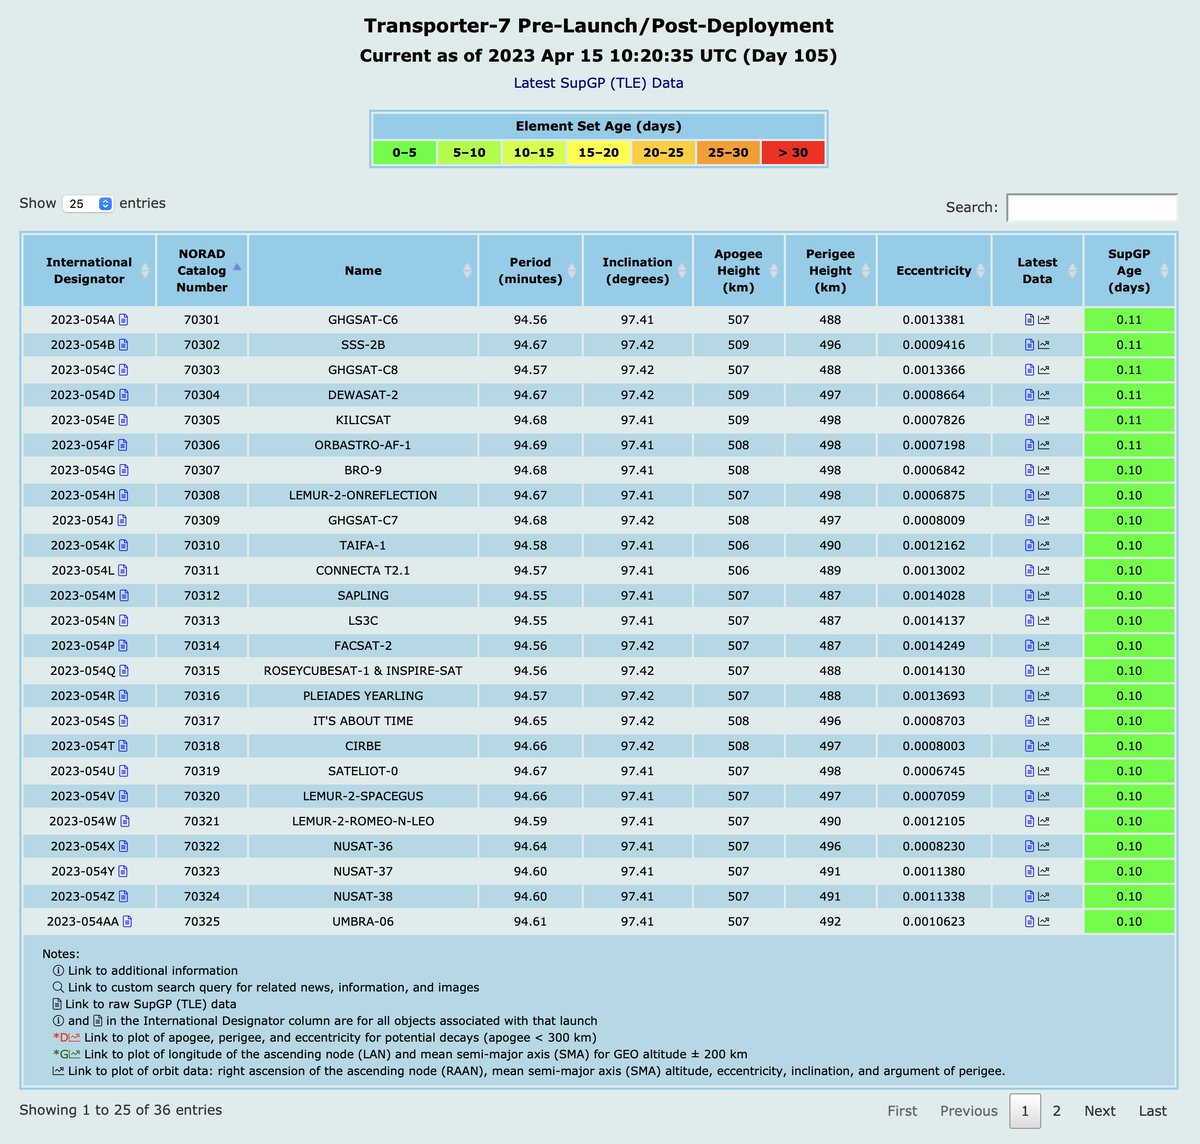Sort table by Name column
Image resolution: width=1200 pixels, height=1144 pixels.
(363, 270)
